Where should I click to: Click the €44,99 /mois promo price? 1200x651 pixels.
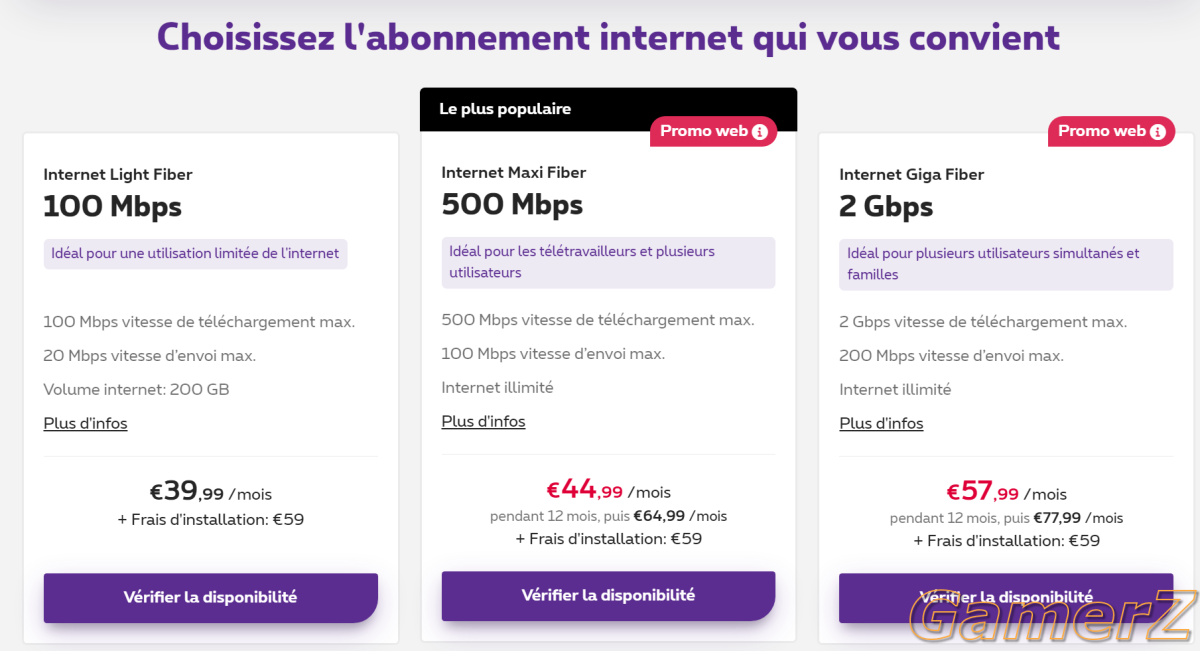tap(608, 490)
